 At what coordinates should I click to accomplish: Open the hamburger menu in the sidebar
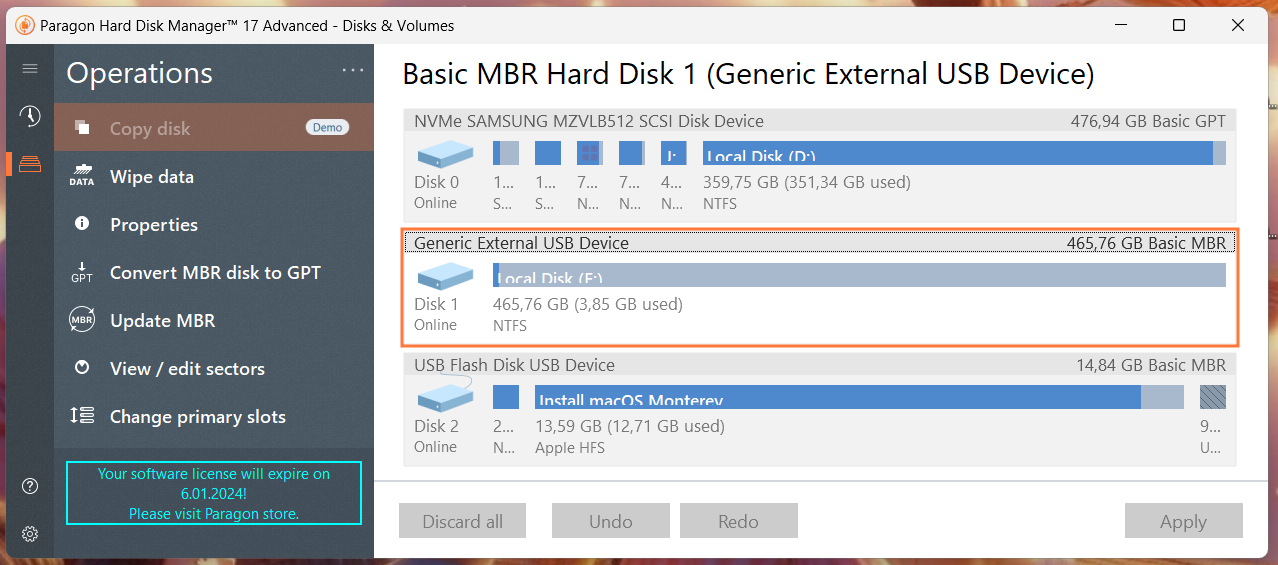click(x=30, y=69)
